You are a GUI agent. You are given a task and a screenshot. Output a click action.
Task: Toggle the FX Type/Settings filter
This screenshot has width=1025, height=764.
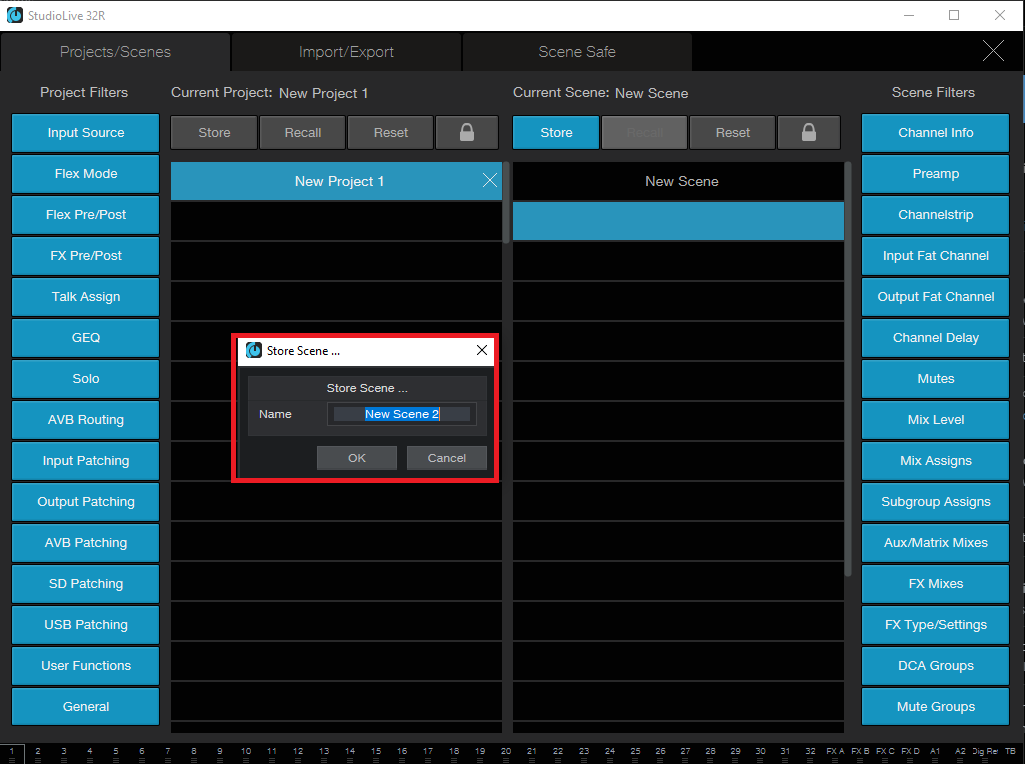(x=935, y=625)
